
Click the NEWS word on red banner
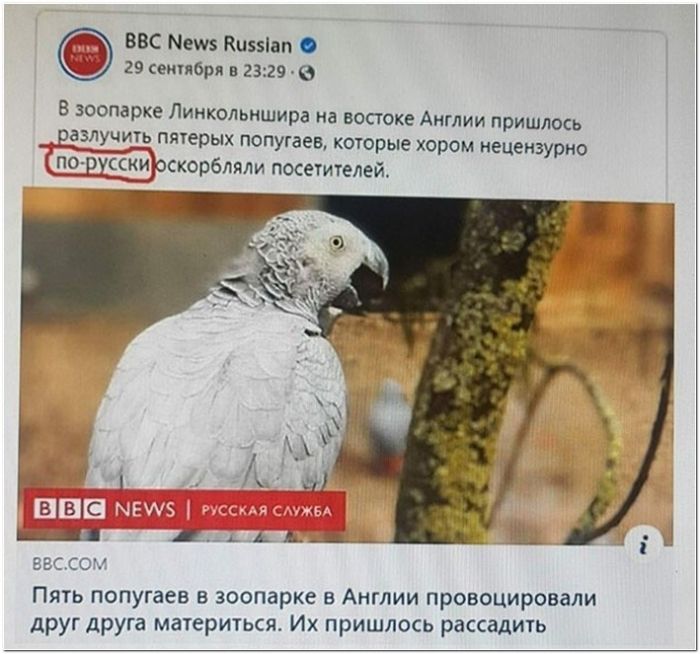click(145, 509)
